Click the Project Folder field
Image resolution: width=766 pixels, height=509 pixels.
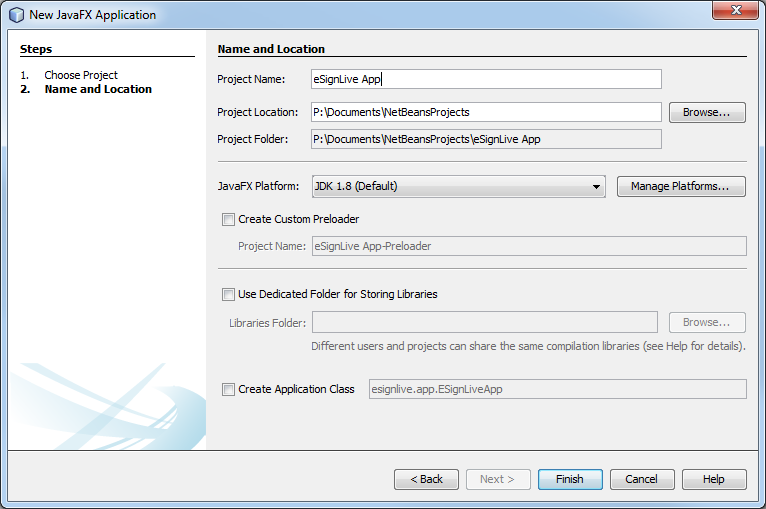point(486,139)
